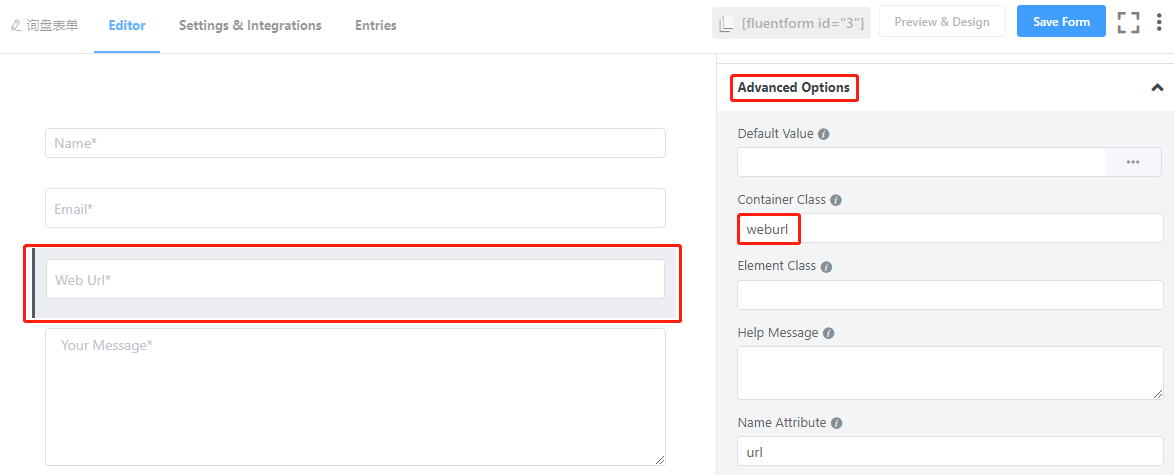Copy the fluentform id="3" shortcode
The image size is (1174, 475).
point(790,22)
